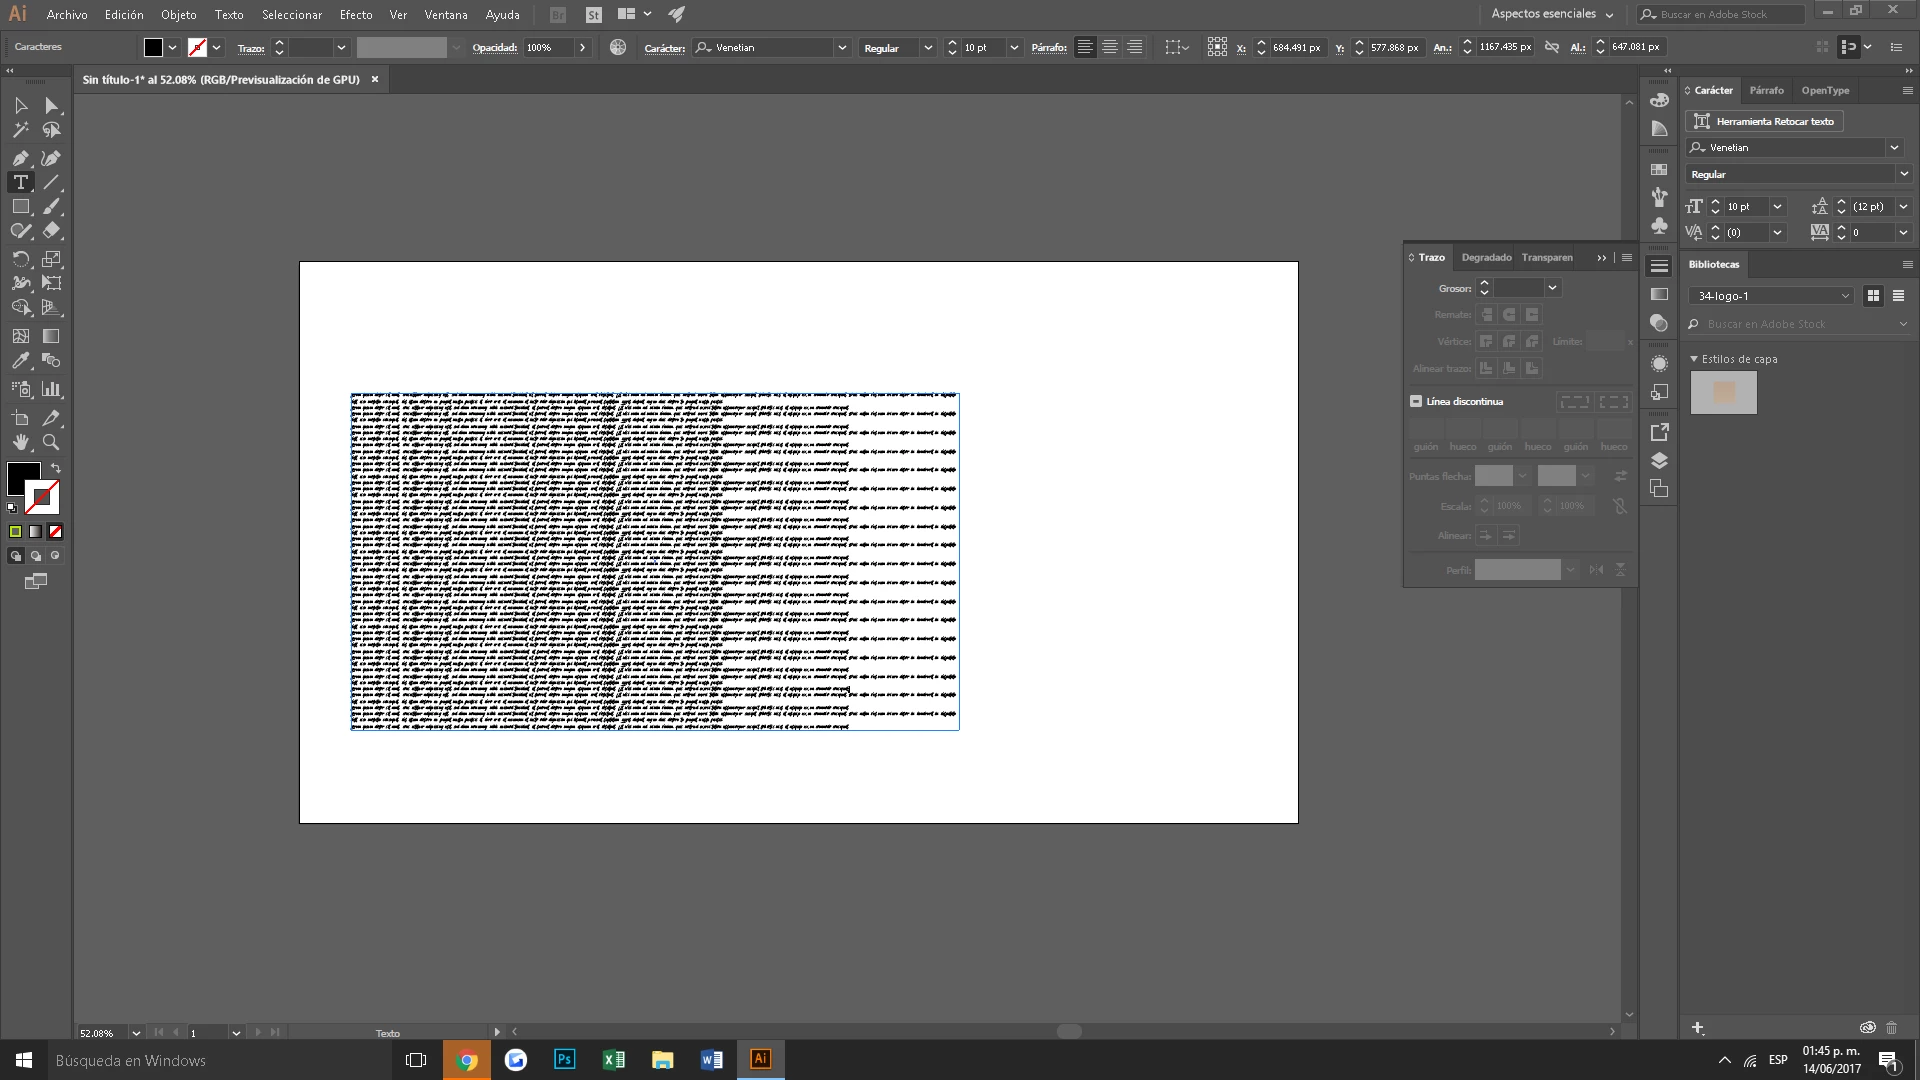Image resolution: width=1920 pixels, height=1080 pixels.
Task: Open the Efecto menu
Action: pyautogui.click(x=355, y=15)
